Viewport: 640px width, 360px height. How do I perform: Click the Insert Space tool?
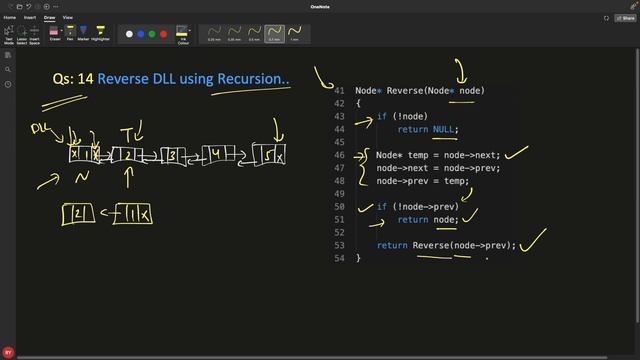click(x=34, y=35)
